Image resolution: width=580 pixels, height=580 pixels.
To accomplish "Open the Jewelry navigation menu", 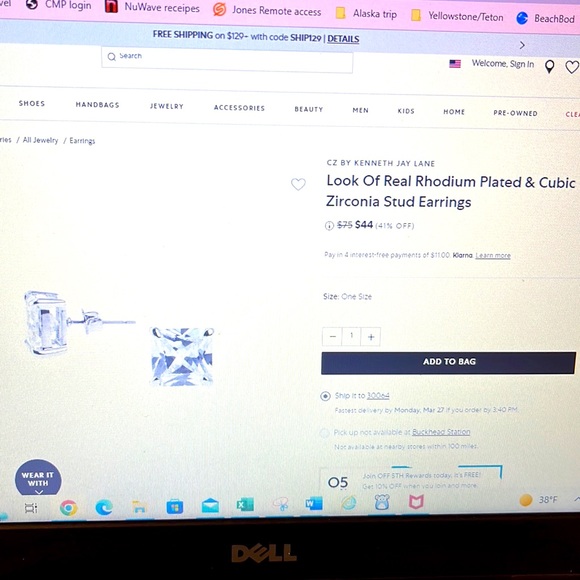I will coord(166,106).
